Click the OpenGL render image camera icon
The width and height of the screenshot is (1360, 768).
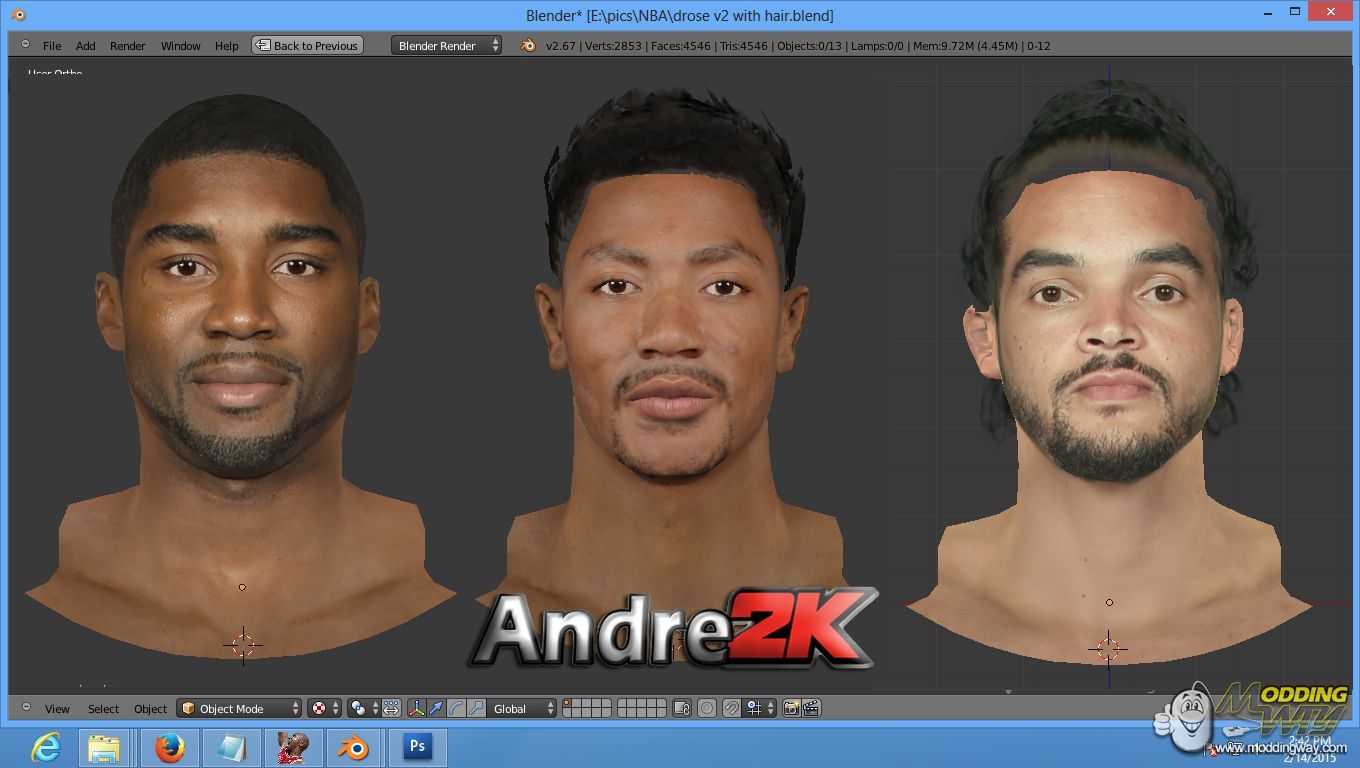[791, 708]
